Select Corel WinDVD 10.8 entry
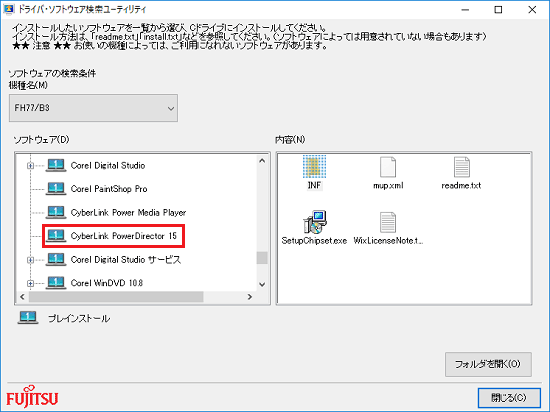The width and height of the screenshot is (550, 412). point(107,283)
